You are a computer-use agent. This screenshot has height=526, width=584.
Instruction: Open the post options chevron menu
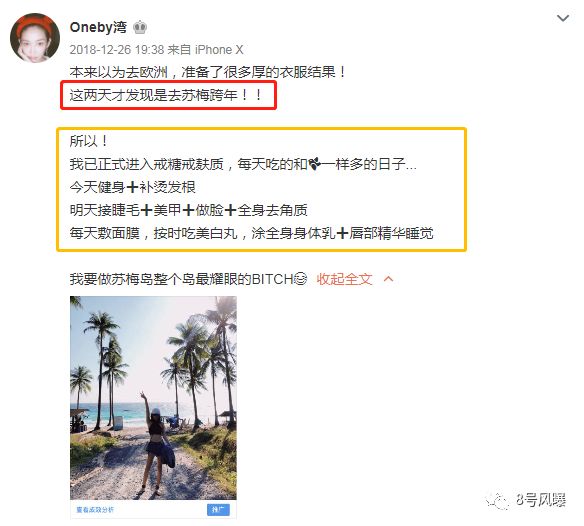(x=562, y=18)
